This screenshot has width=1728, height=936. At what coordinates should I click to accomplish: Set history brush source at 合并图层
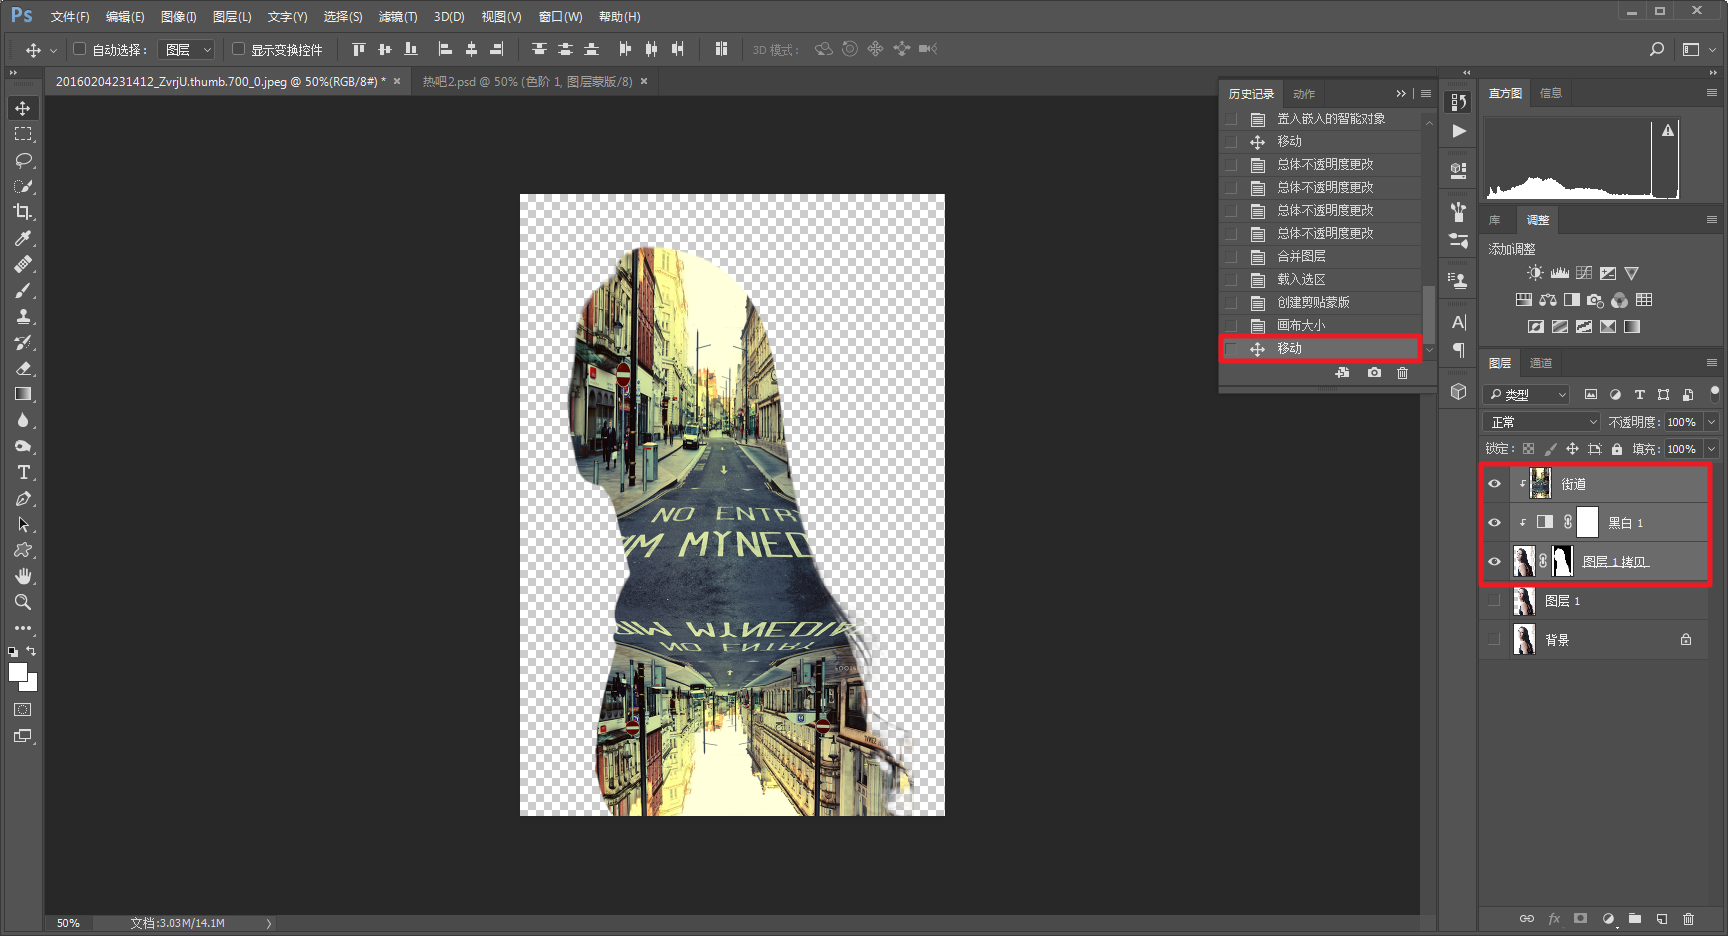click(1232, 257)
